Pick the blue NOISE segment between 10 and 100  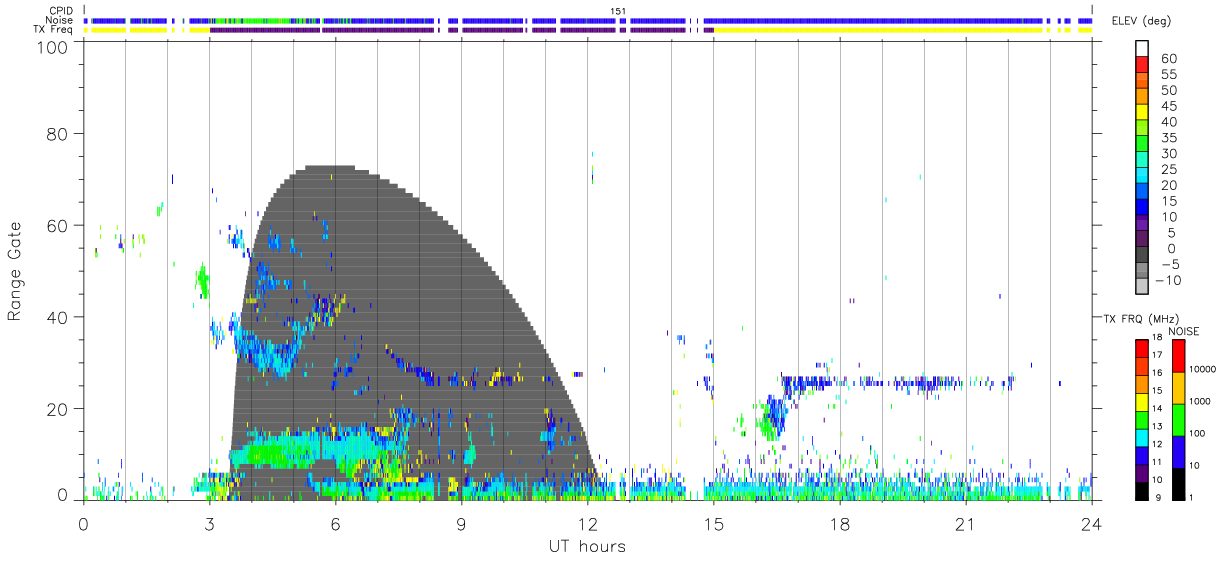pyautogui.click(x=1178, y=451)
